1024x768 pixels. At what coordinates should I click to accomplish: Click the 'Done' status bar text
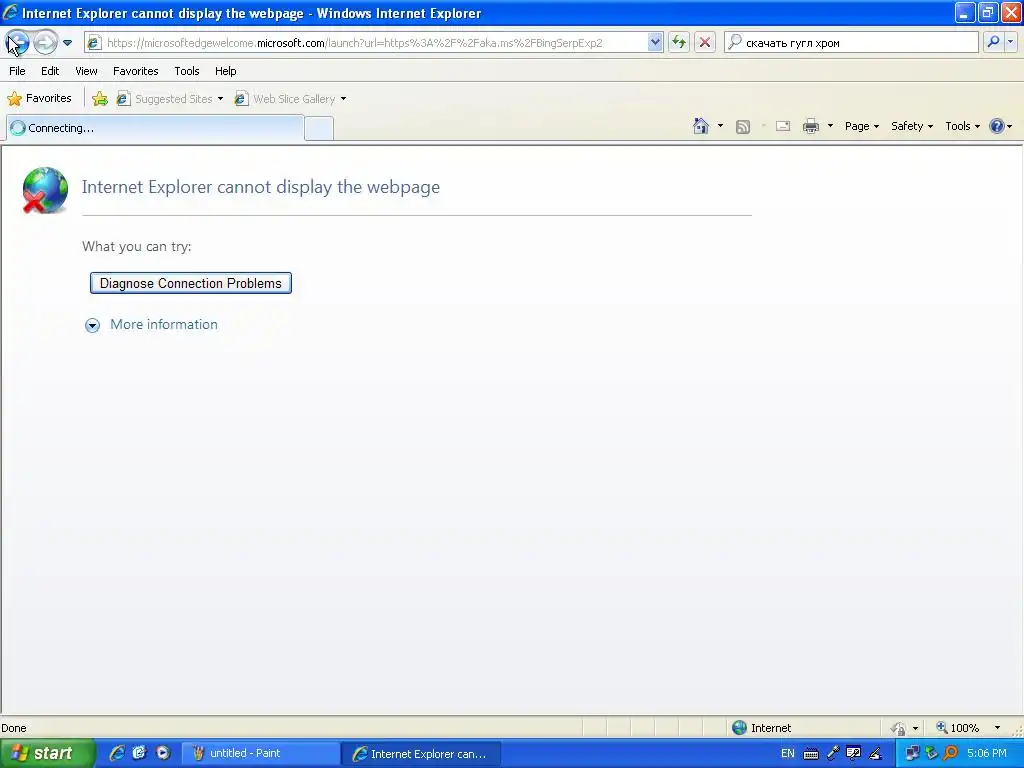(x=14, y=728)
